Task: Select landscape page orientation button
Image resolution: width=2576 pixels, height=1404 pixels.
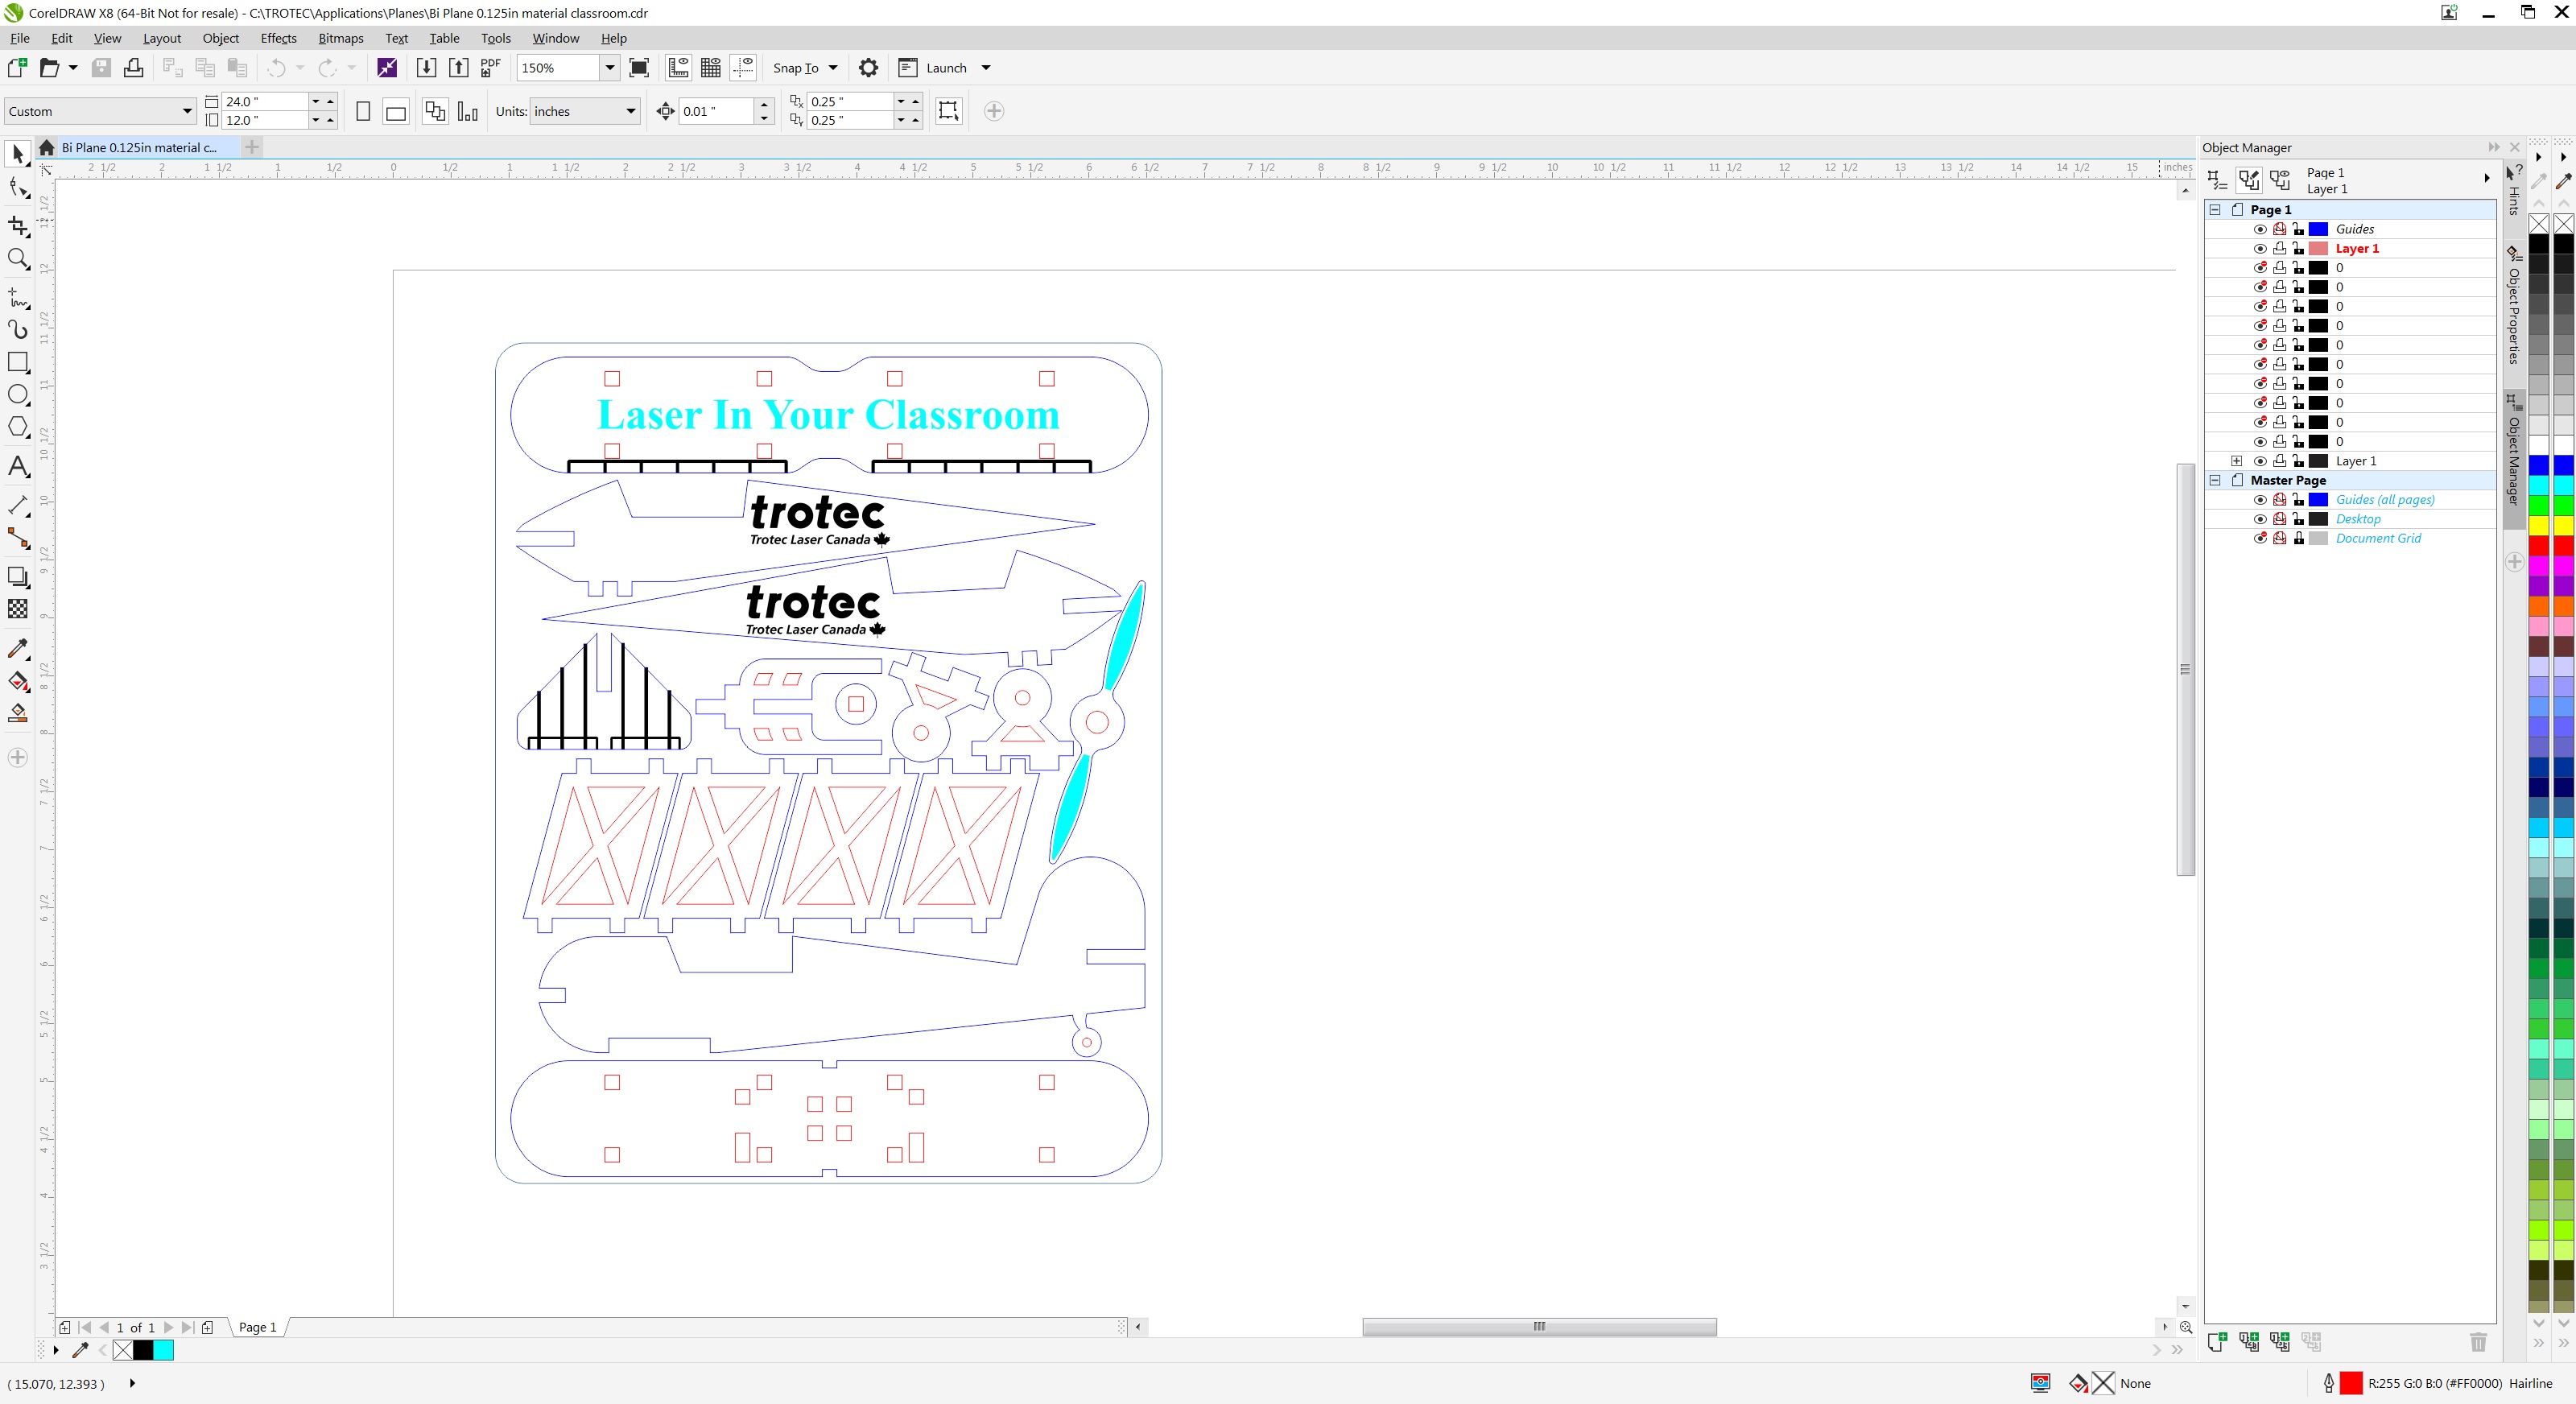Action: pos(396,111)
